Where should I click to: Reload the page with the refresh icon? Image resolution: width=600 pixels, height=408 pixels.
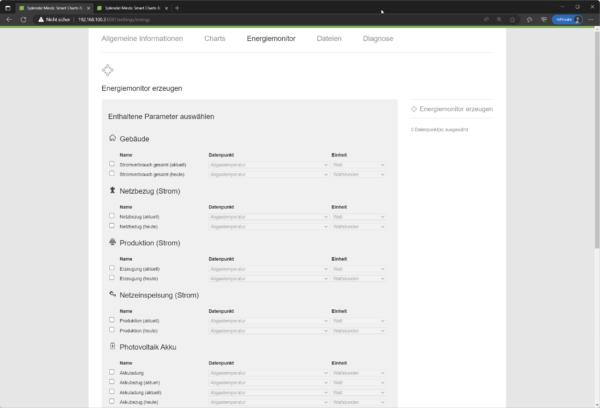pyautogui.click(x=23, y=20)
